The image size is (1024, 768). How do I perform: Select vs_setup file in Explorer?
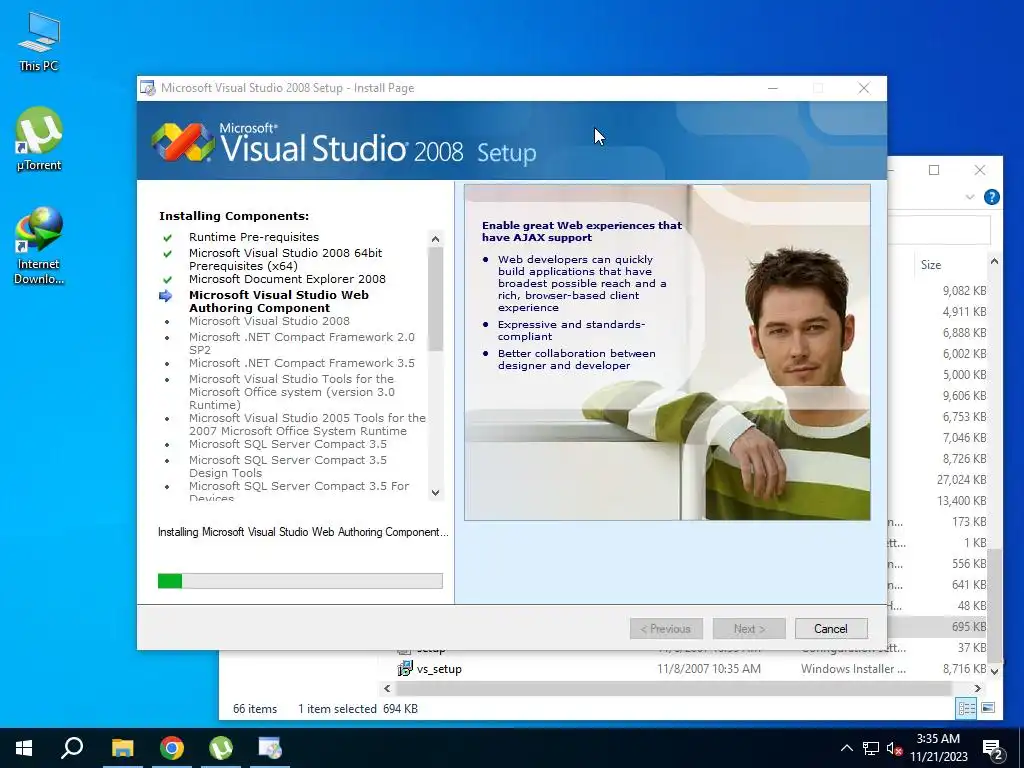(439, 669)
